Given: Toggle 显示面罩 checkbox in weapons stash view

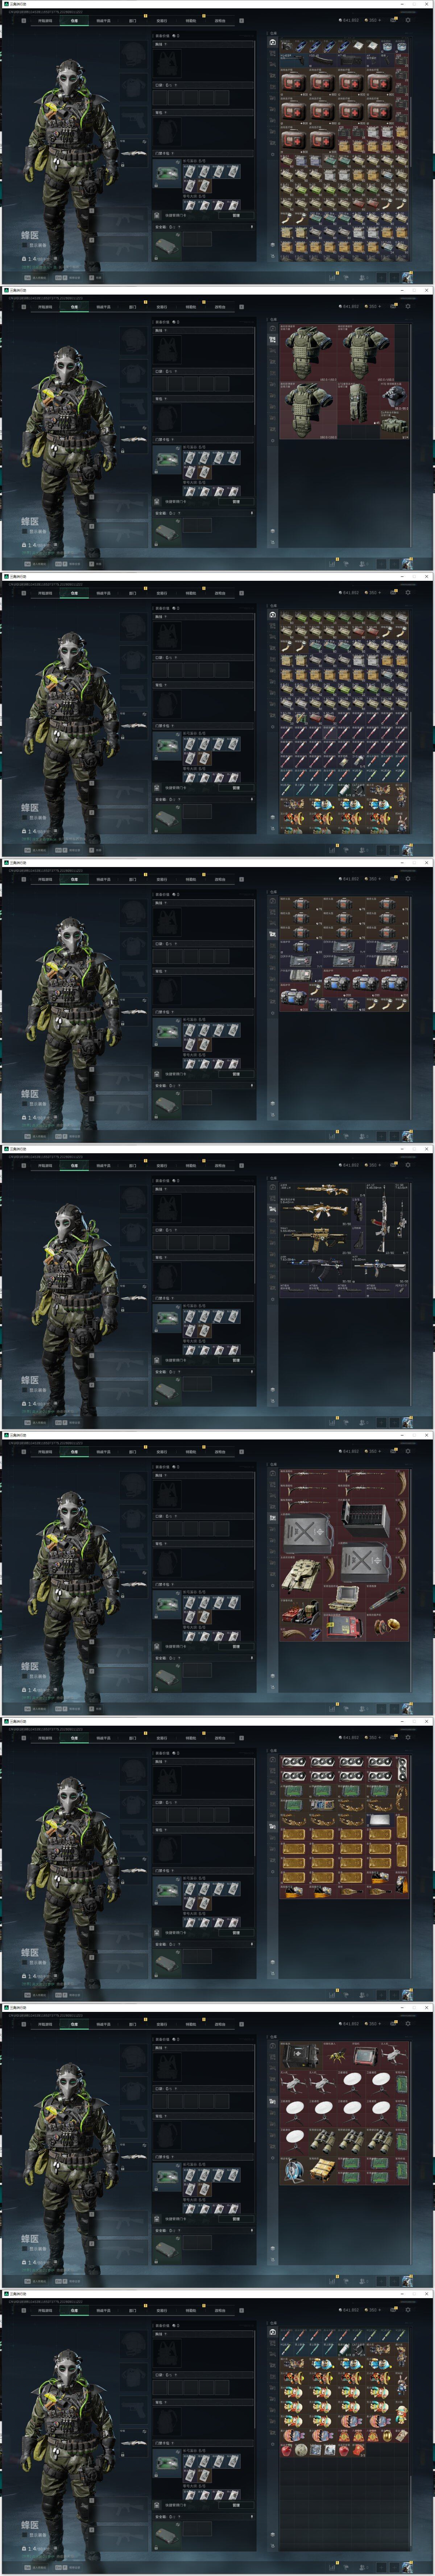Looking at the screenshot, I should click(x=25, y=1390).
